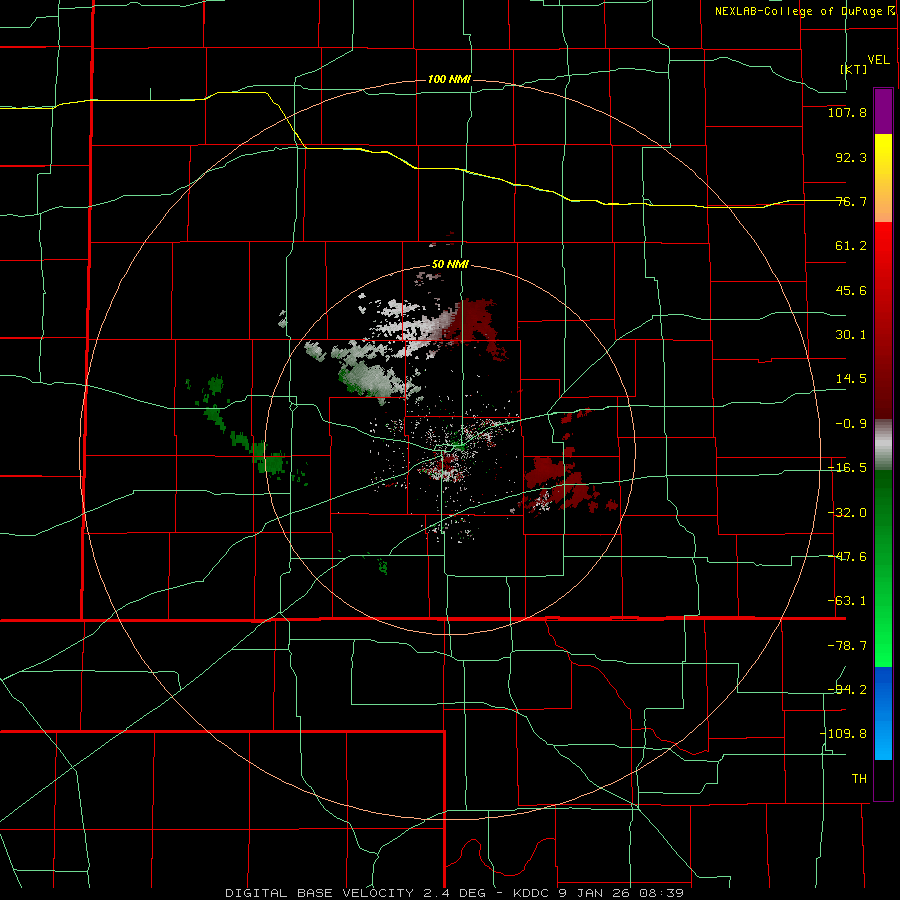Click the -47.6 velocity scale value
Image resolution: width=900 pixels, height=900 pixels.
point(847,557)
